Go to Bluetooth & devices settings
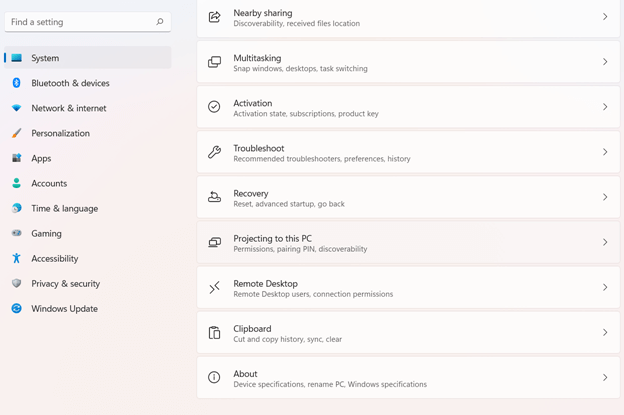Image resolution: width=624 pixels, height=415 pixels. 88,83
